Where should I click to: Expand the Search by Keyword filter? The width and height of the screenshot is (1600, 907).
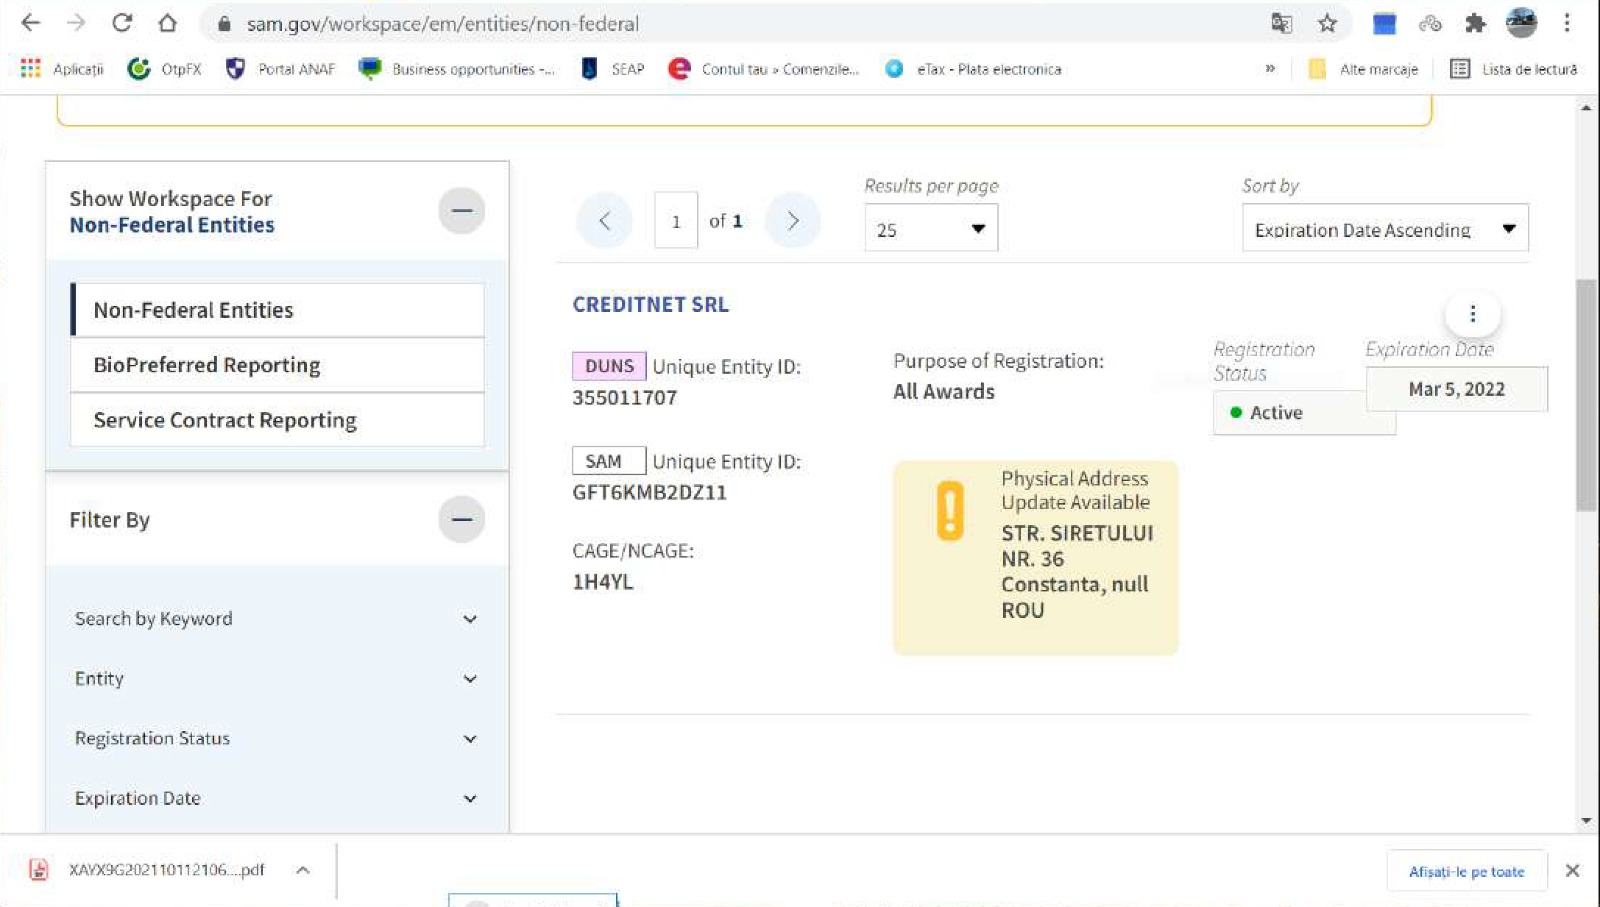pos(276,619)
